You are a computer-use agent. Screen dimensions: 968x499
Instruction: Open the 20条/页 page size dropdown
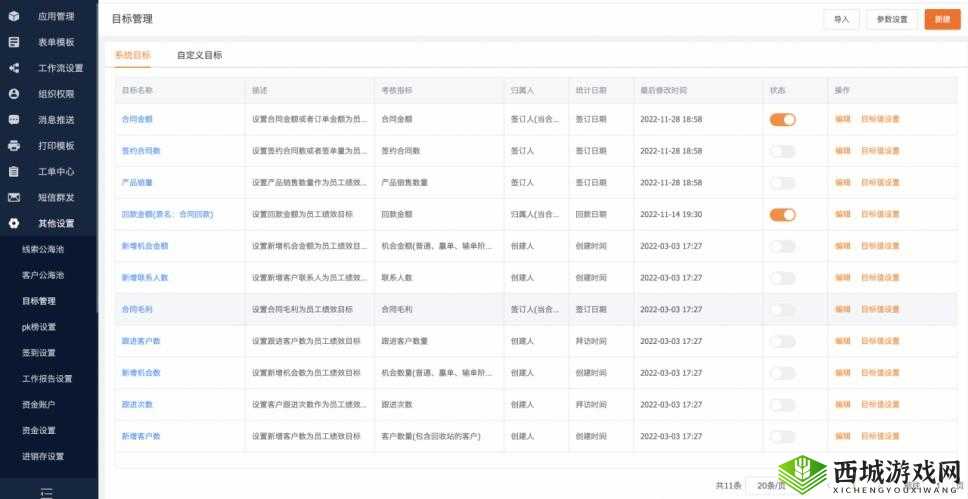tap(769, 486)
